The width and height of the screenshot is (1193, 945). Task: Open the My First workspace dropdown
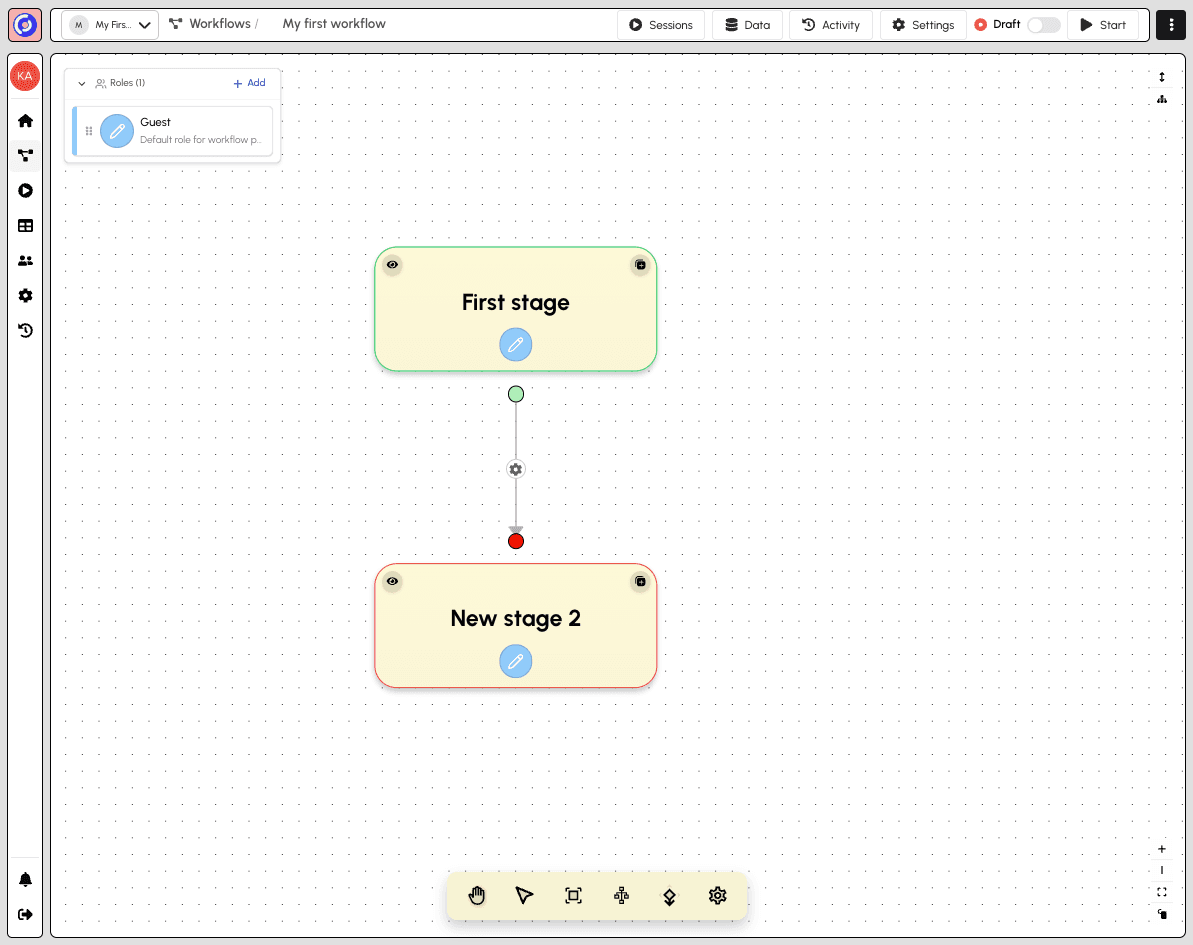click(x=110, y=23)
